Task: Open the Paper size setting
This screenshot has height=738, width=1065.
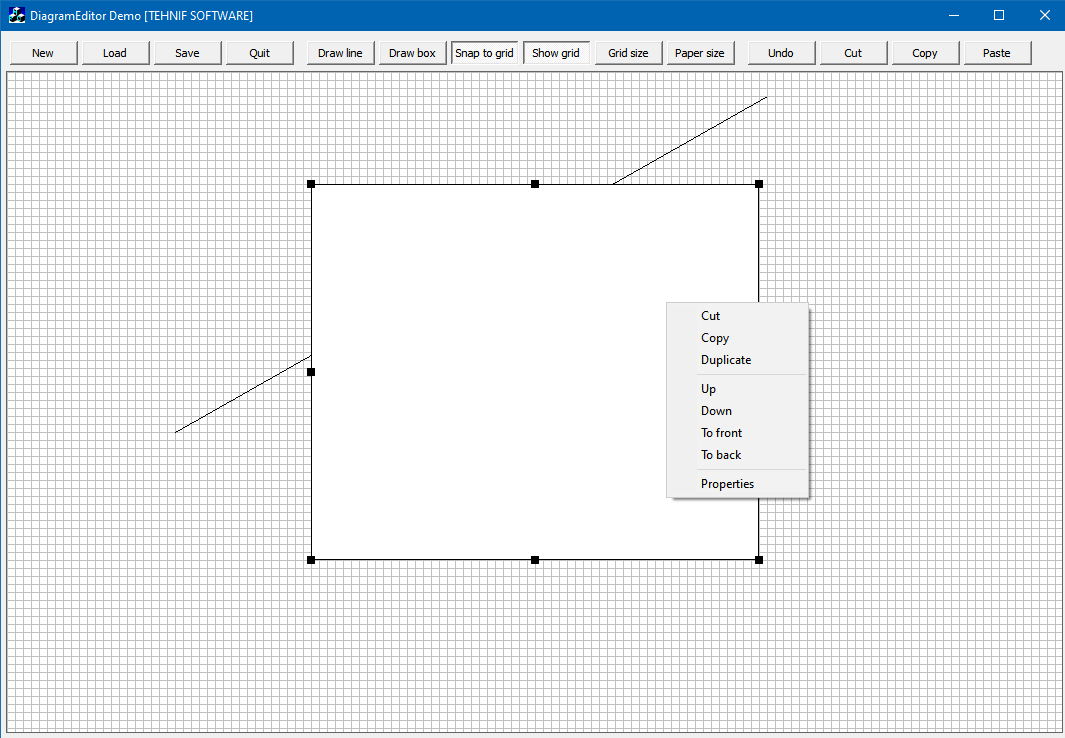Action: click(x=700, y=53)
